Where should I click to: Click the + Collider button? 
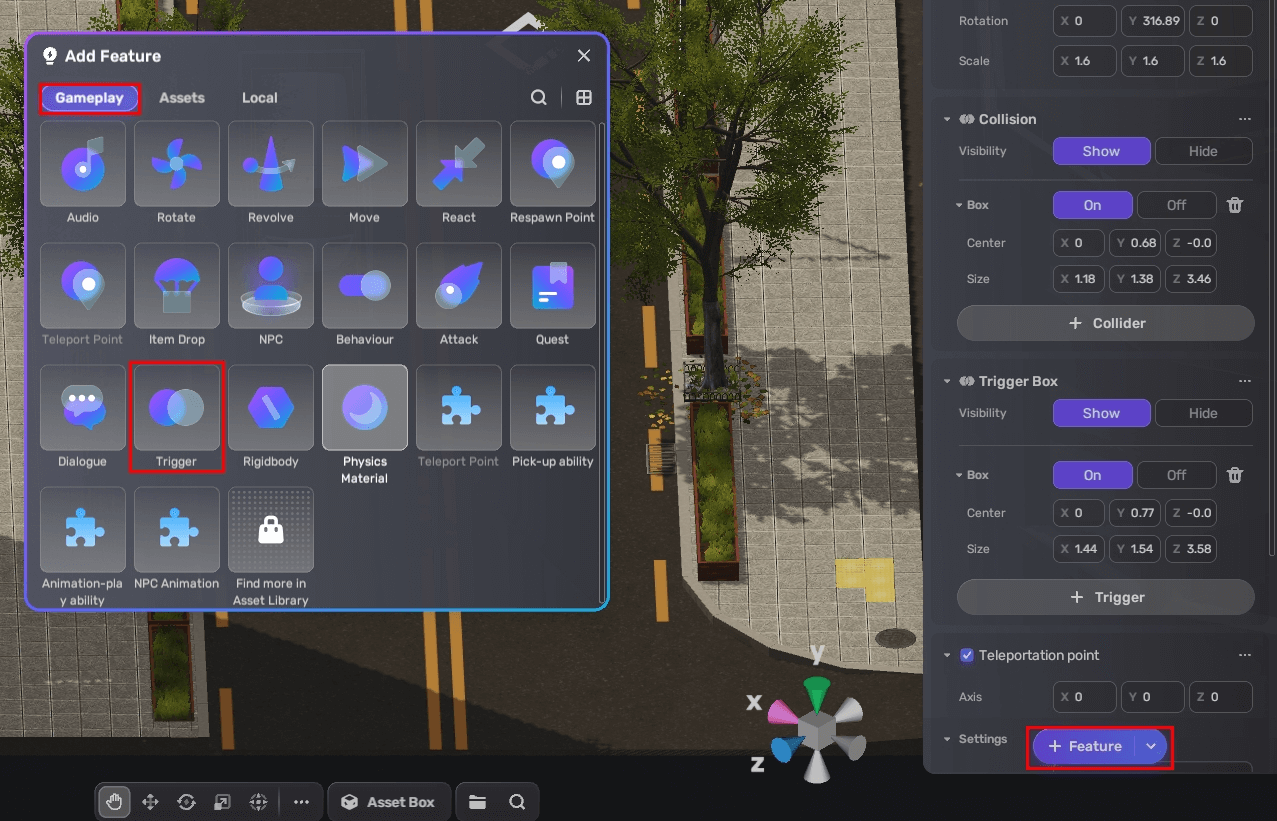1105,323
